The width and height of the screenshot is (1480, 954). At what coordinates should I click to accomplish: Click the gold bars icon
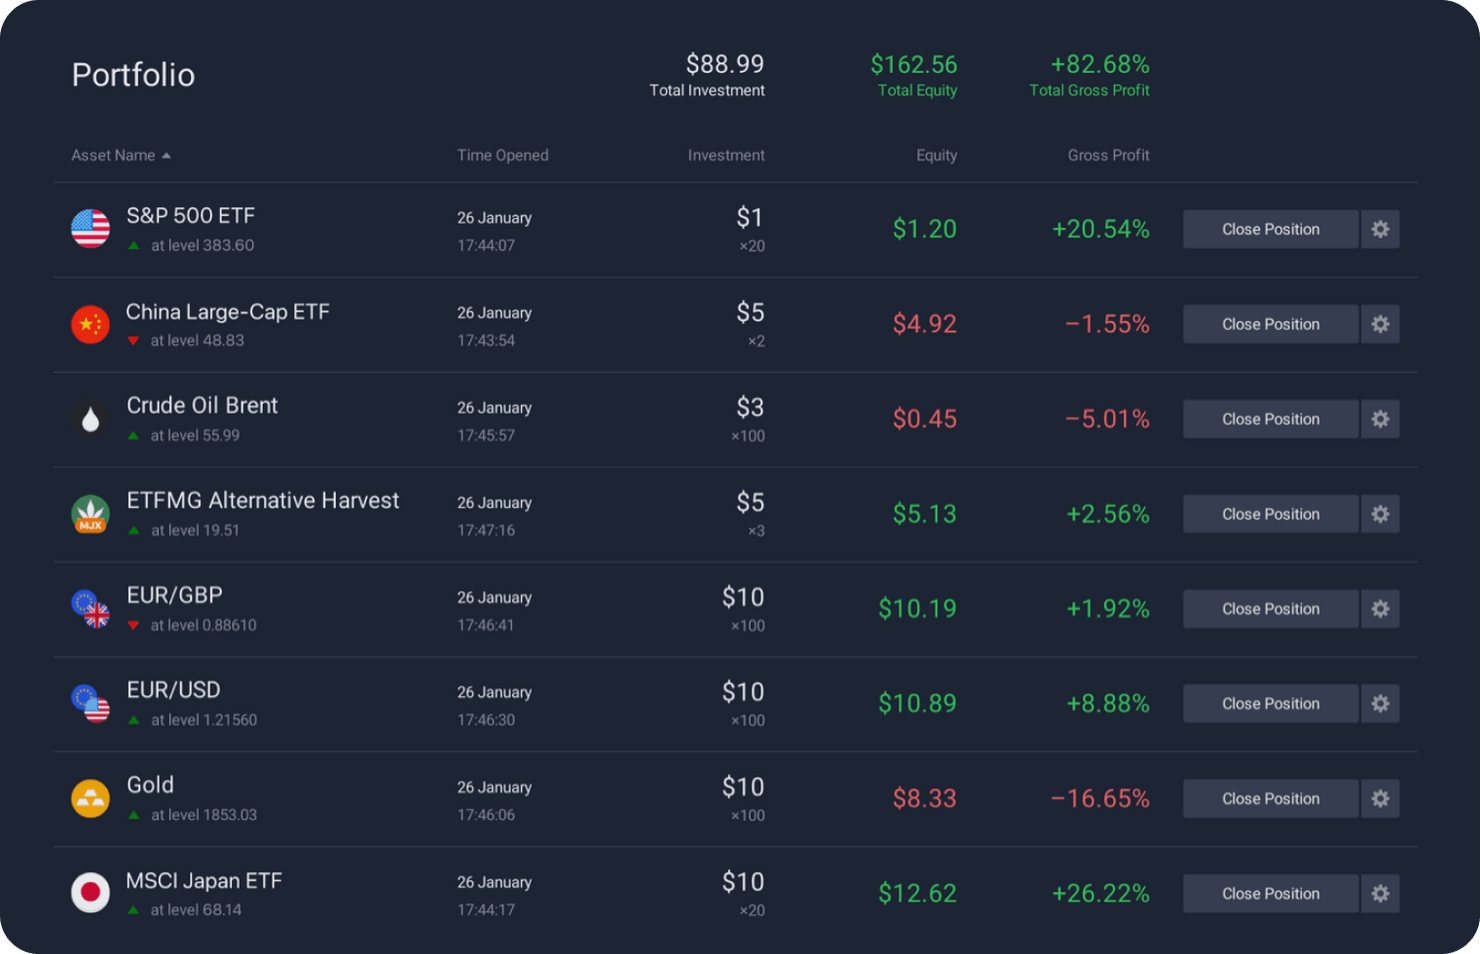coord(91,799)
